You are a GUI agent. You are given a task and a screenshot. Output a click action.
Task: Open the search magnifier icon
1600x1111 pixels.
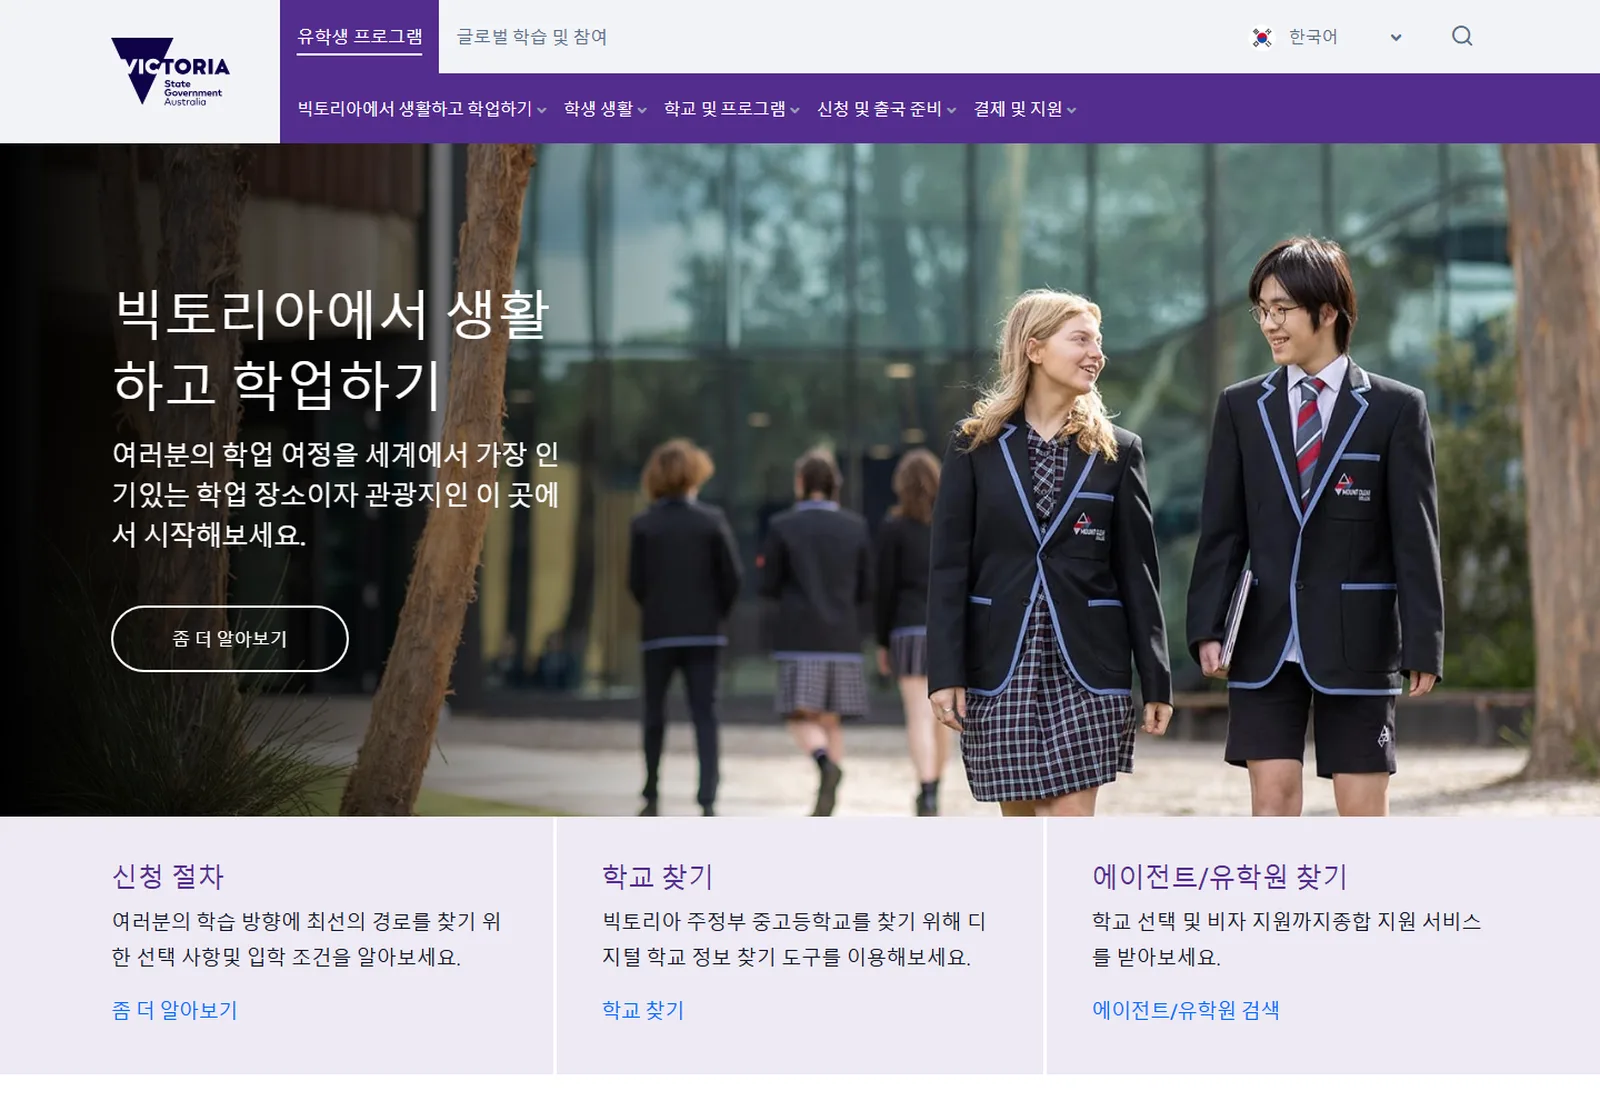click(1462, 37)
